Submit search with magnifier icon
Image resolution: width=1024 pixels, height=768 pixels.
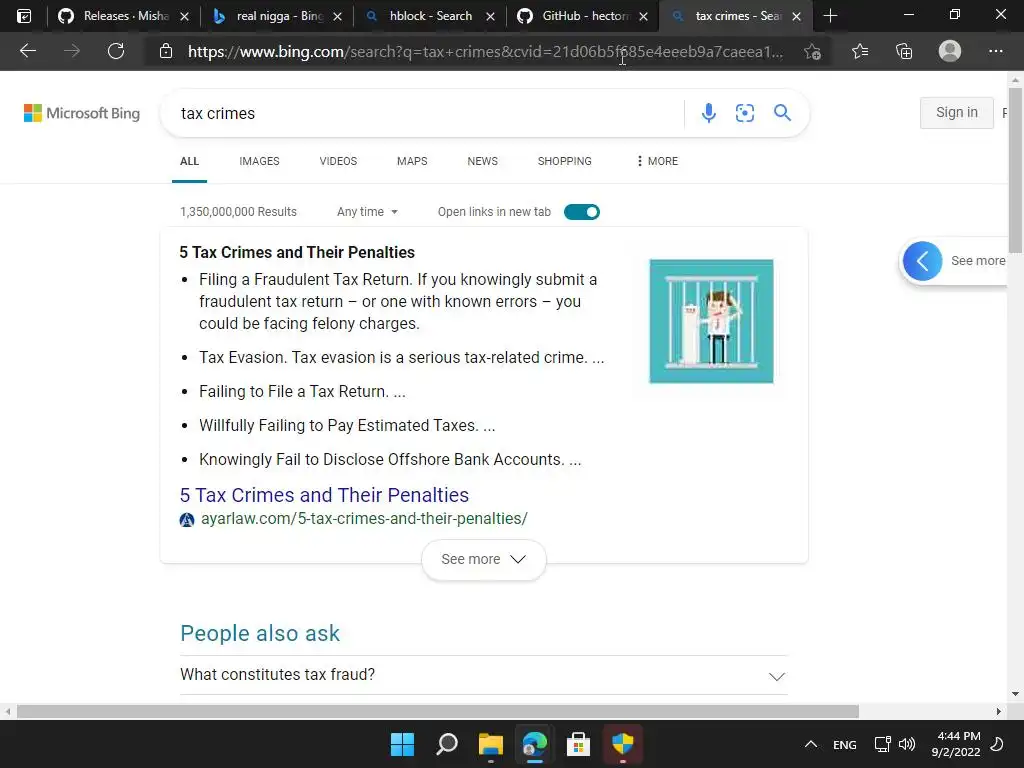coord(782,113)
